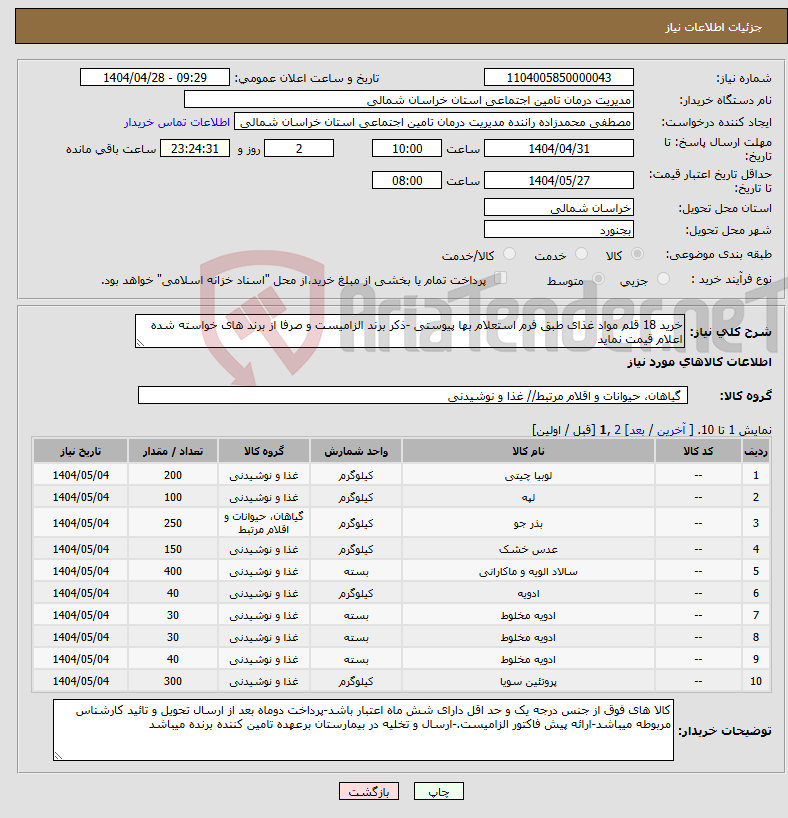Image resolution: width=788 pixels, height=818 pixels.
Task: Click the response deadline date 1404/04/31 field
Action: point(558,148)
